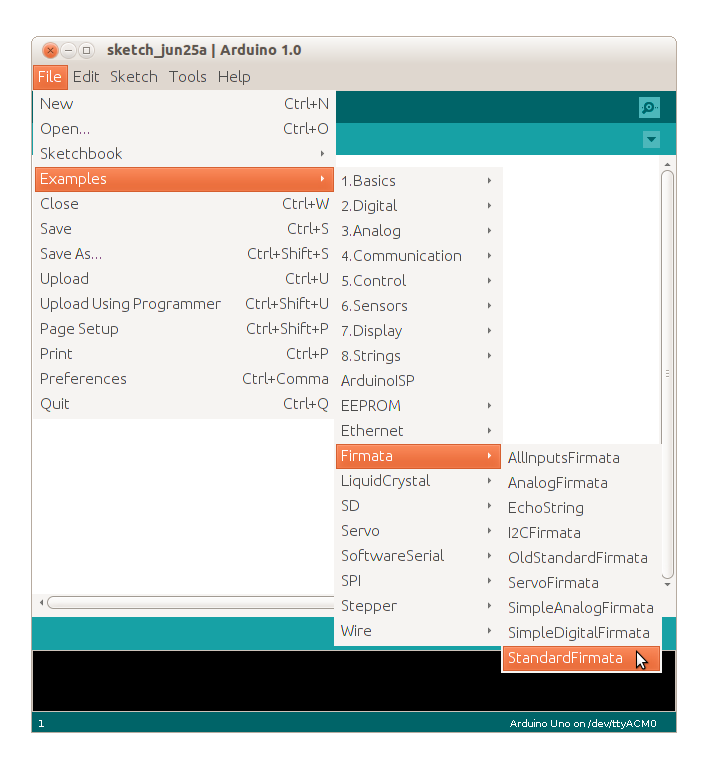Open the Help menu
708x762 pixels.
coord(234,77)
